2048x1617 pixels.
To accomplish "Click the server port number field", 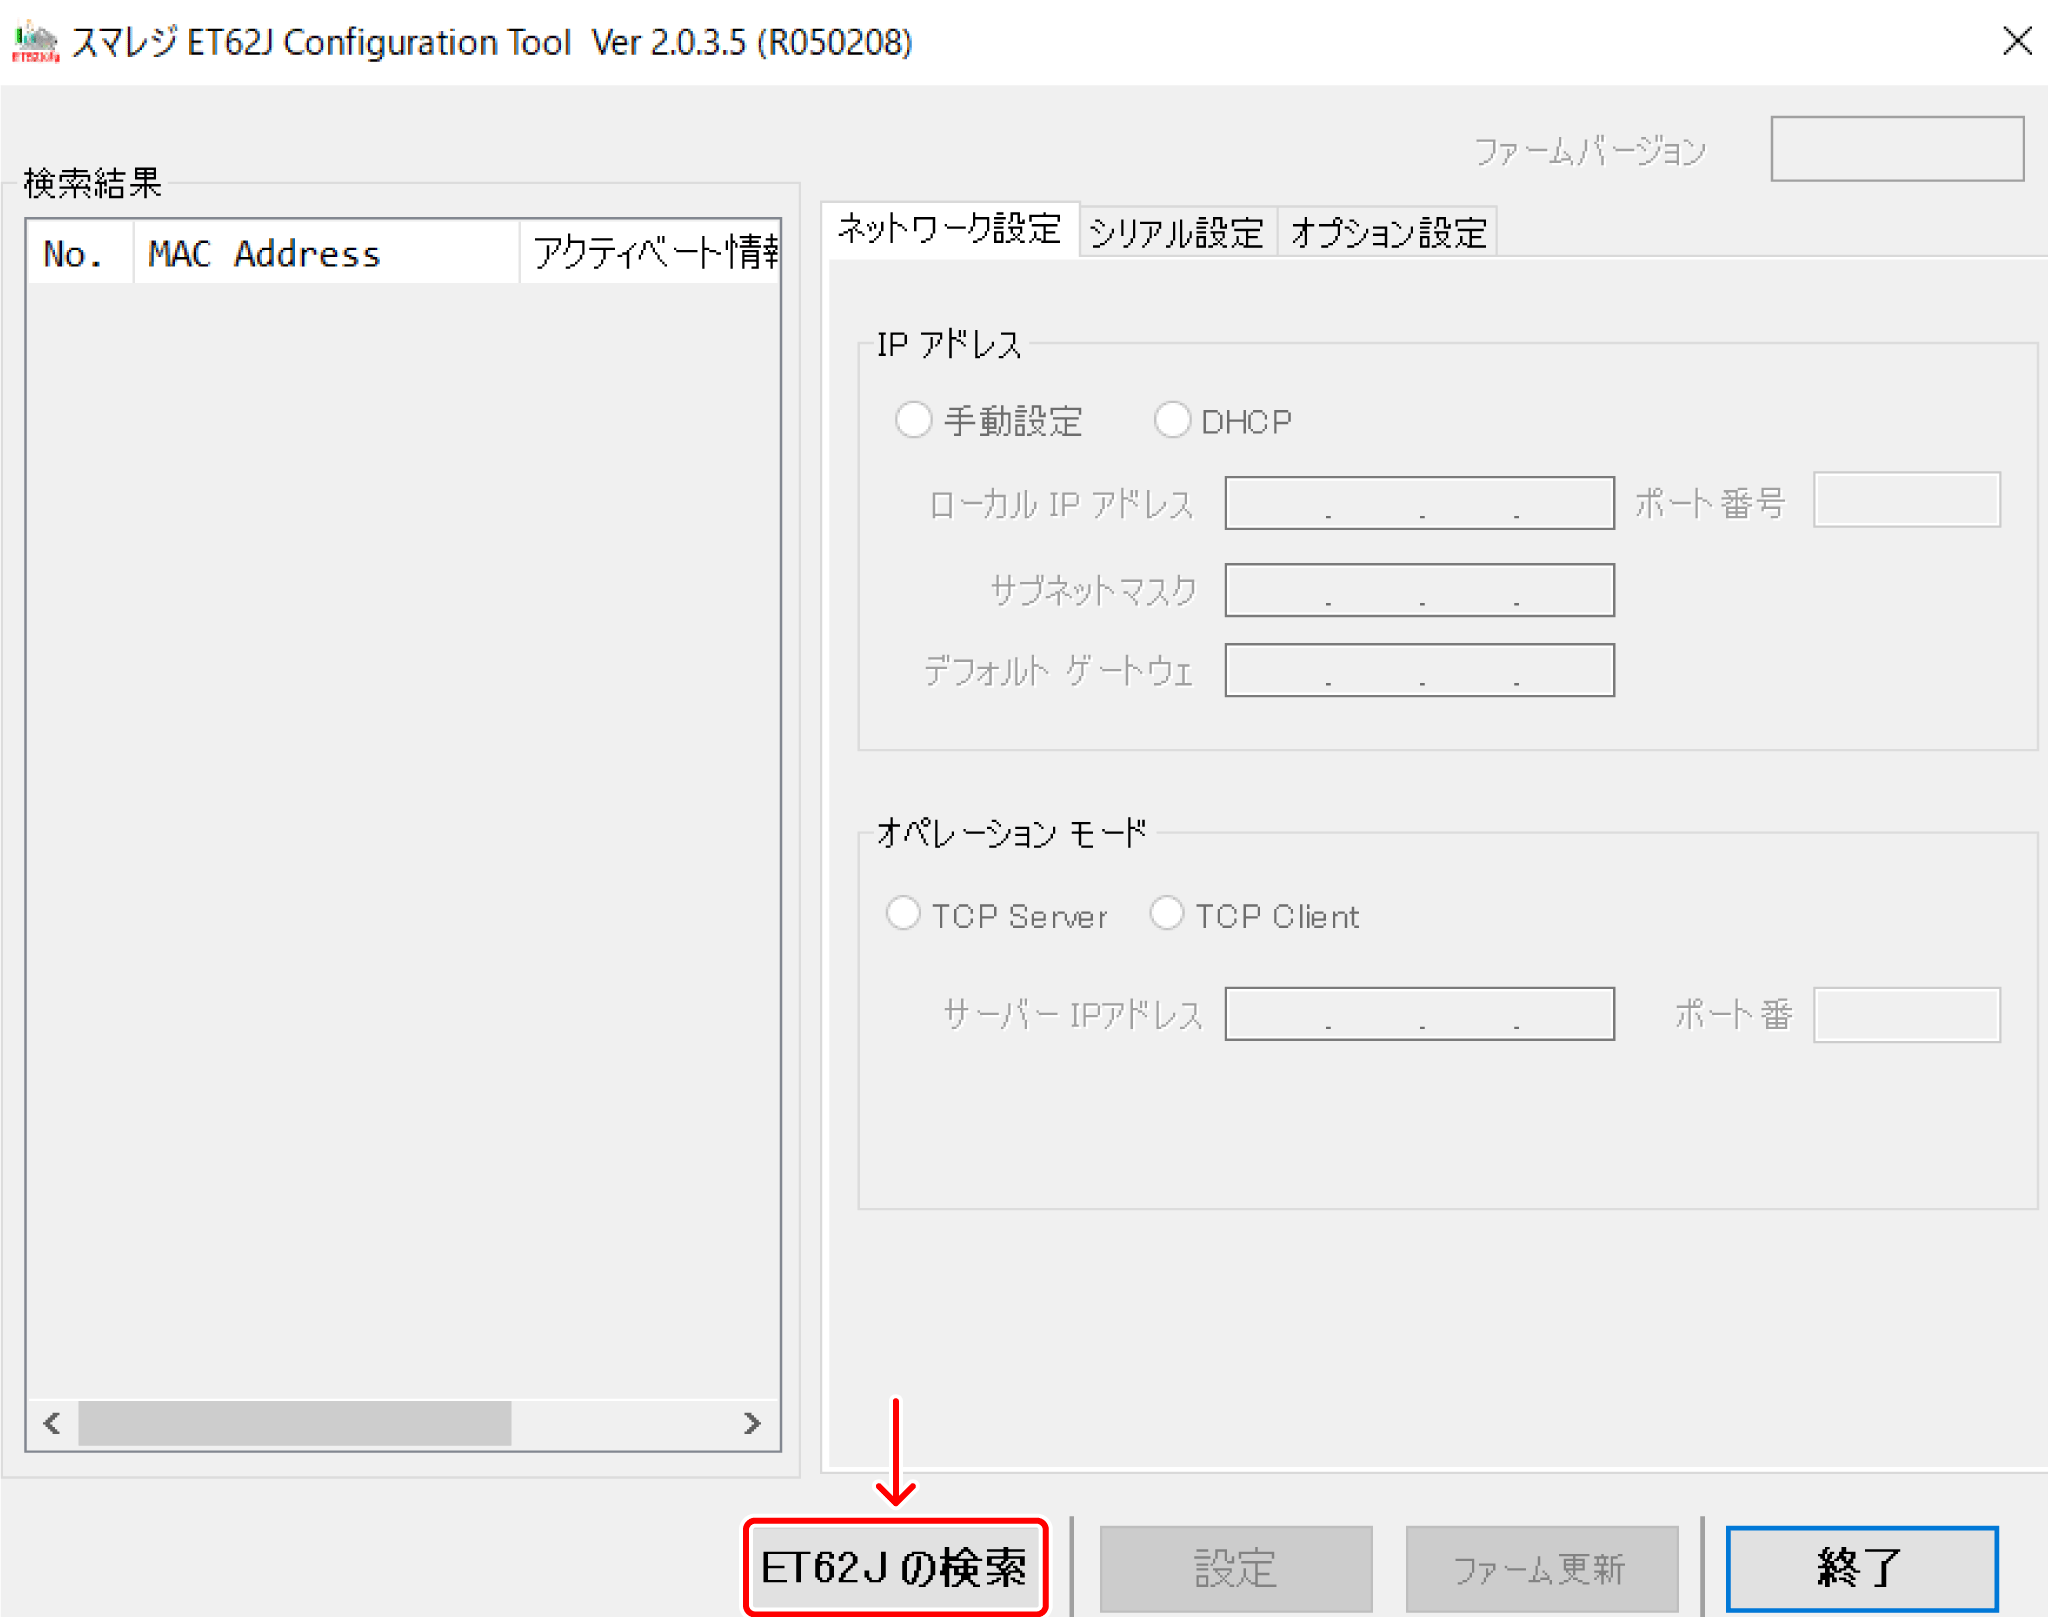I will (1906, 1015).
